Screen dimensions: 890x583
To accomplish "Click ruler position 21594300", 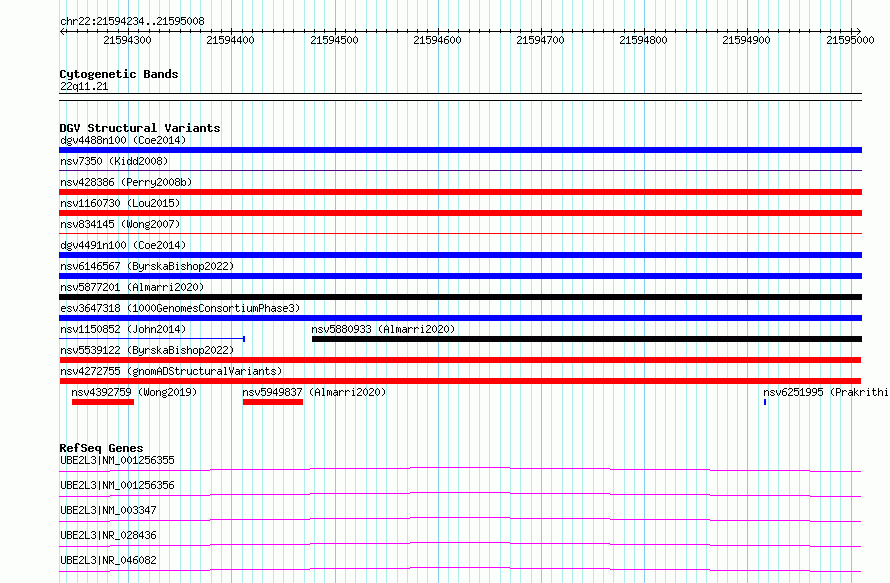I will click(x=127, y=40).
